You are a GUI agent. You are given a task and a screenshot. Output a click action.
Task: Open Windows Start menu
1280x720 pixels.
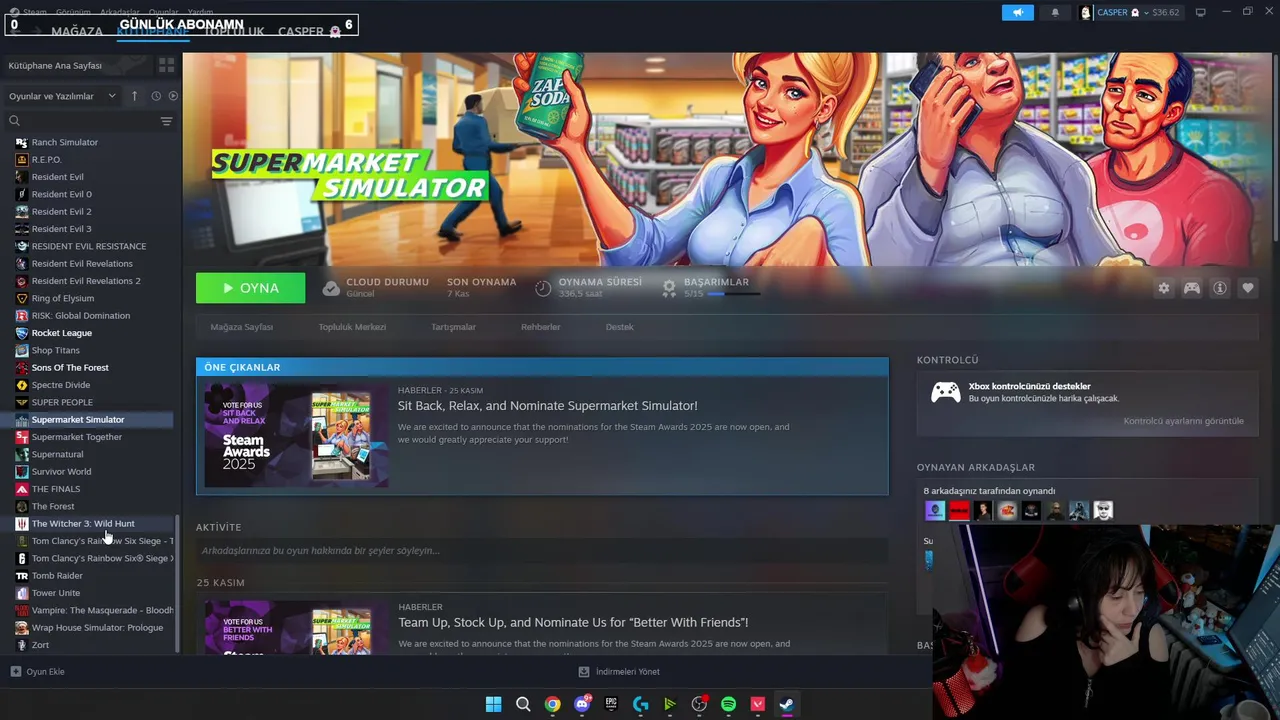coord(493,704)
